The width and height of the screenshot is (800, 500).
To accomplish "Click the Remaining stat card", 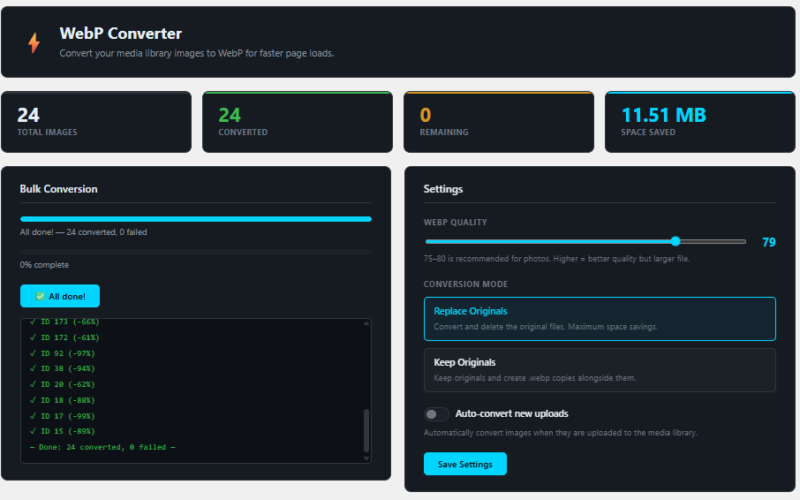I will (x=498, y=122).
